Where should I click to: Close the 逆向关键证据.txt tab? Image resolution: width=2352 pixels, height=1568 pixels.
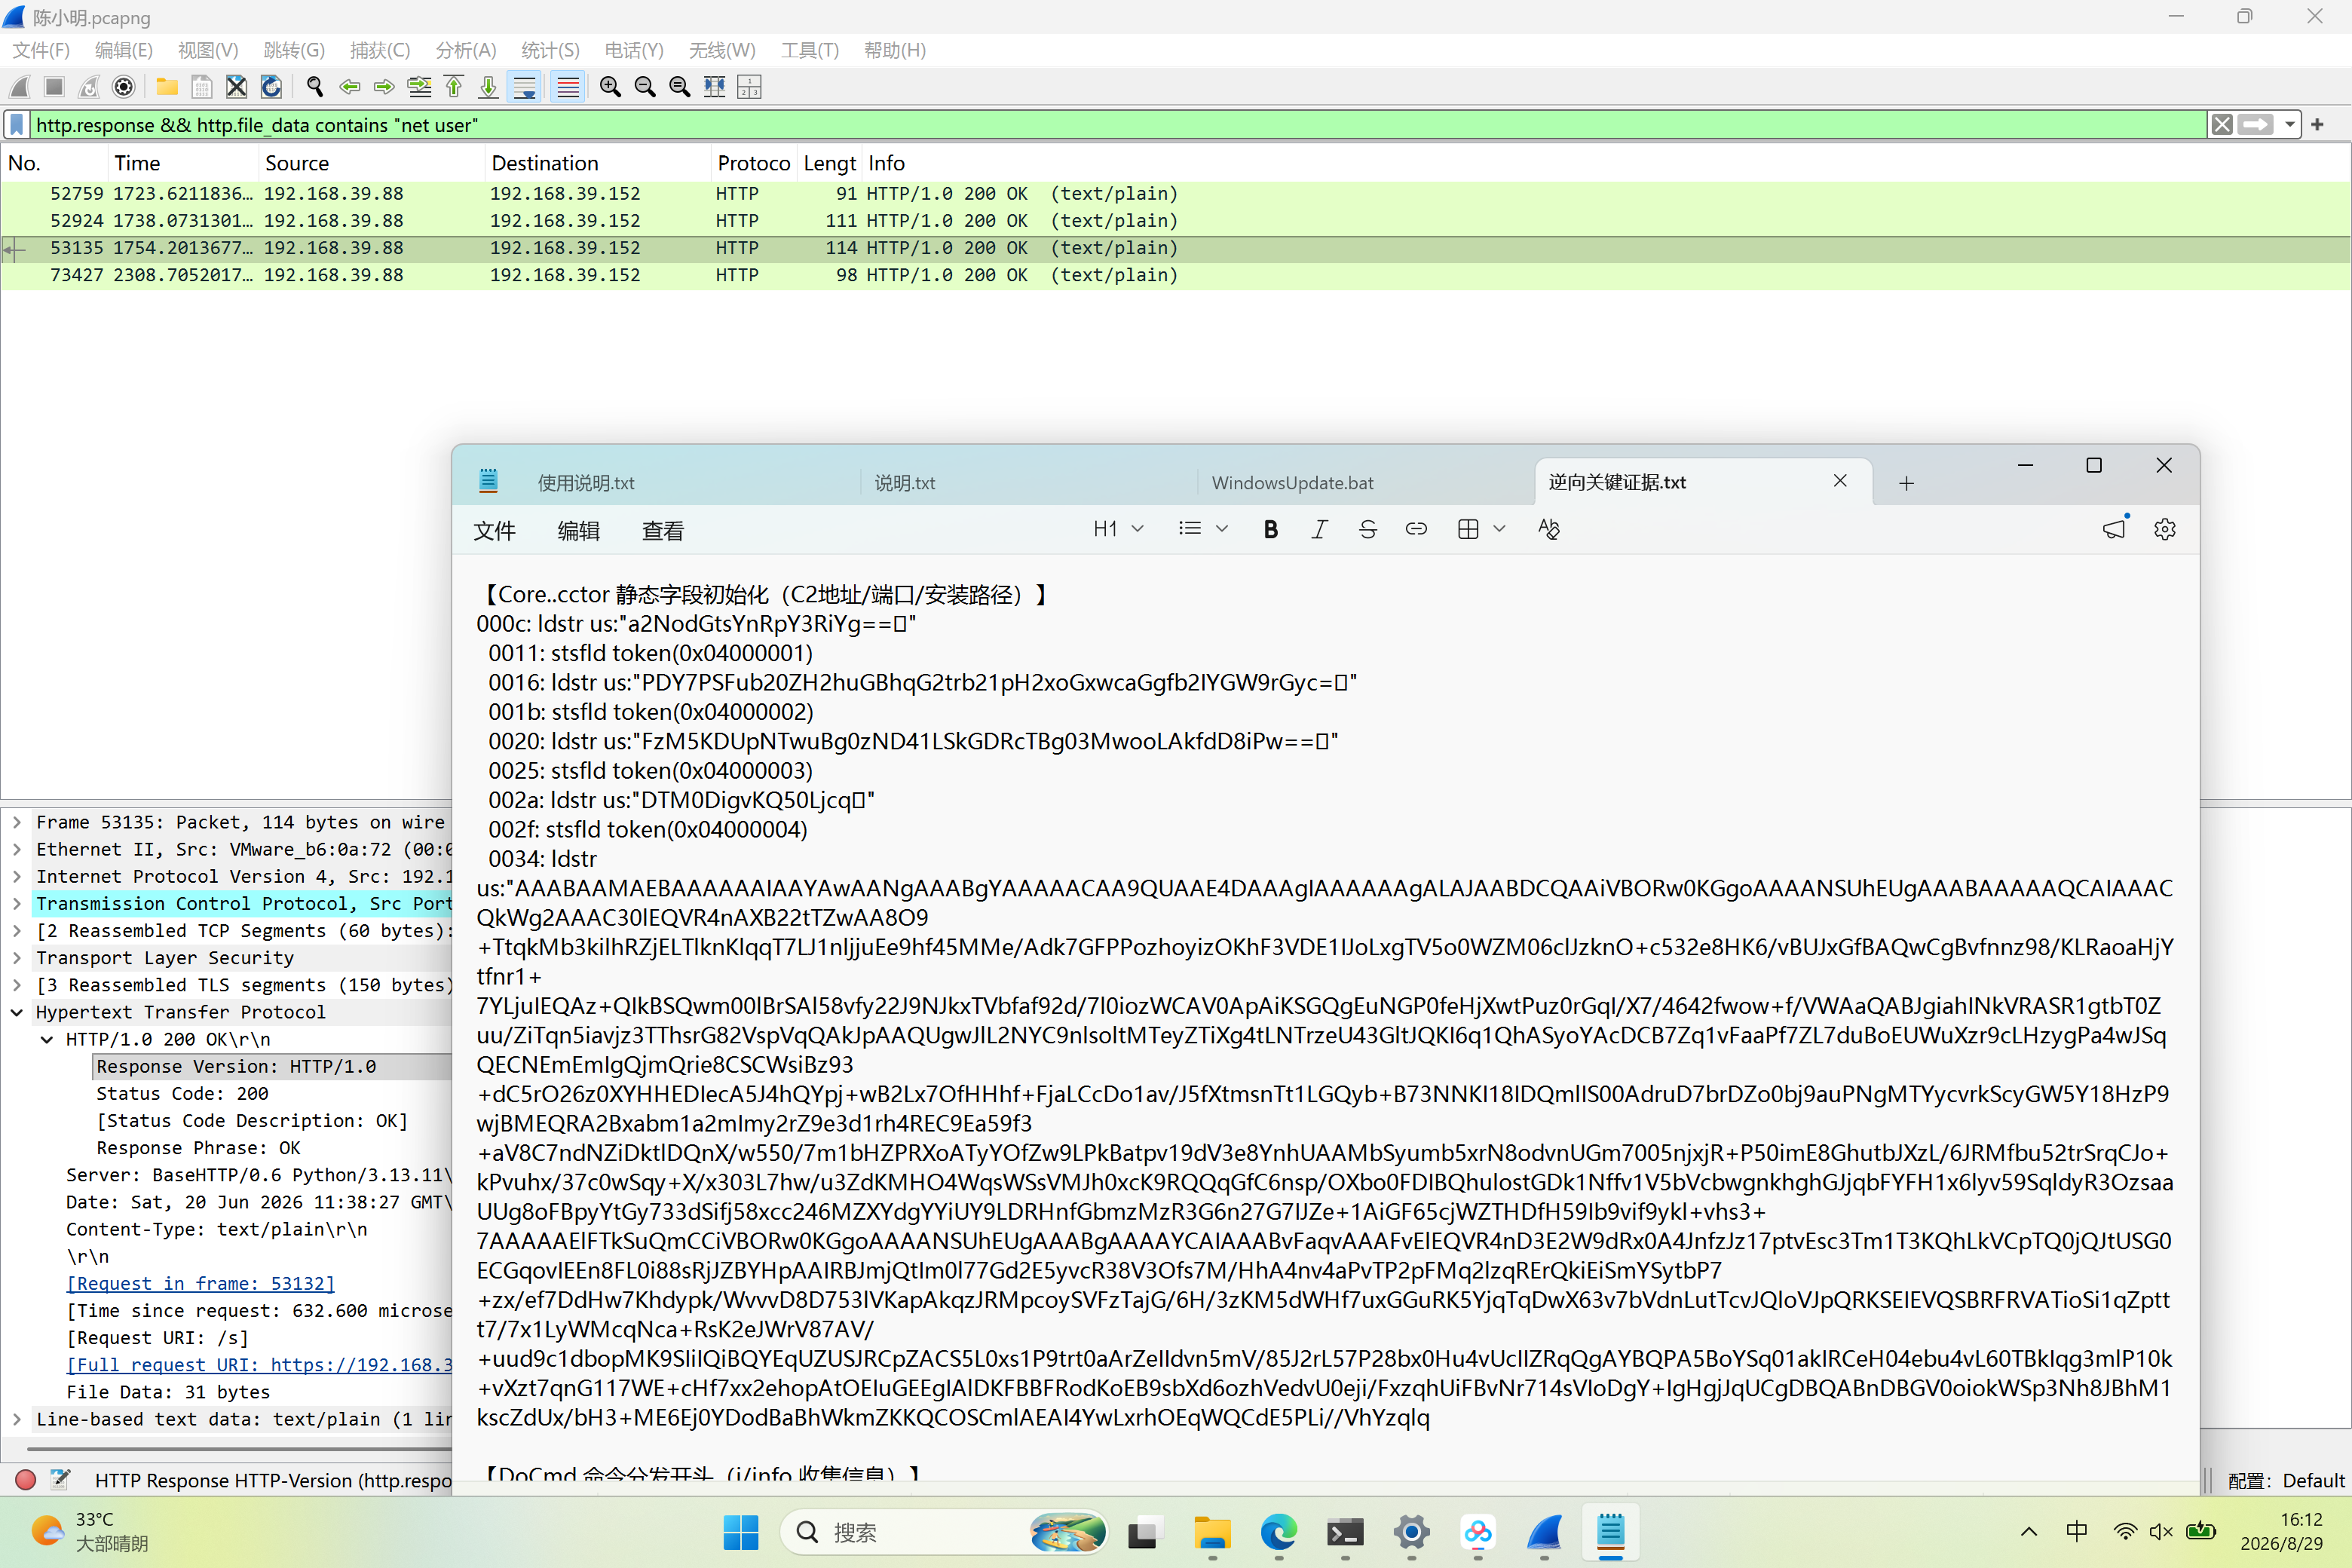(x=1840, y=481)
